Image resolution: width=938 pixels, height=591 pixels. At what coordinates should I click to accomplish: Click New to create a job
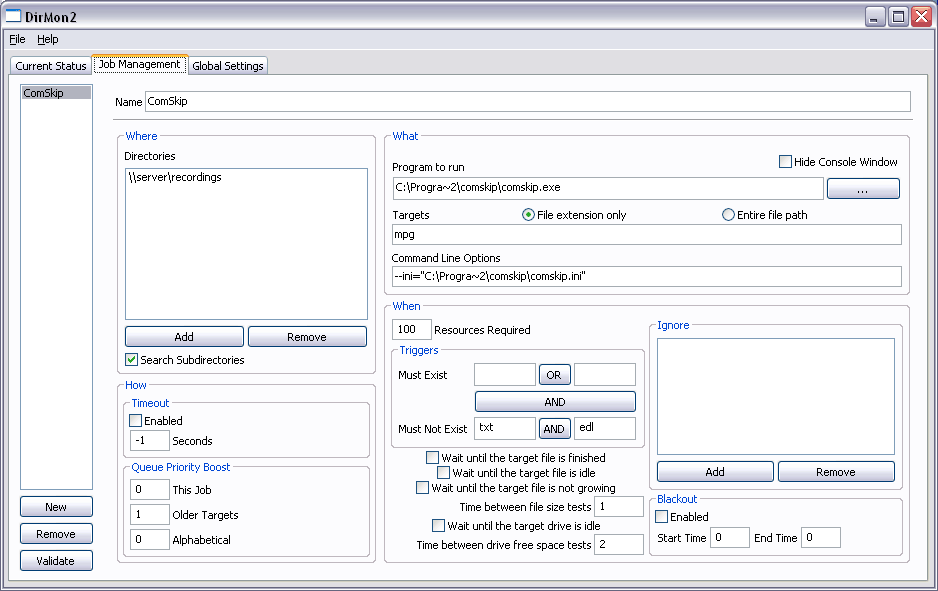coord(56,507)
